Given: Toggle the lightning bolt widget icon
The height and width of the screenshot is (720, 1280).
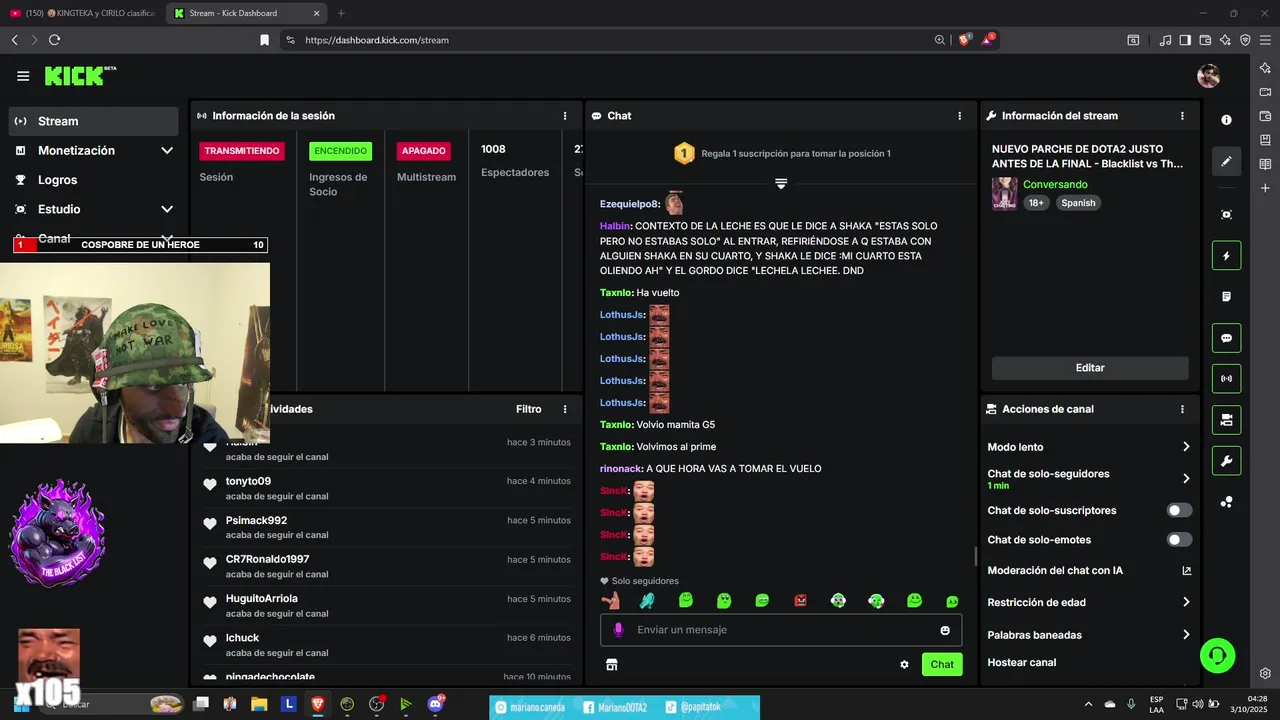Looking at the screenshot, I should 1227,256.
